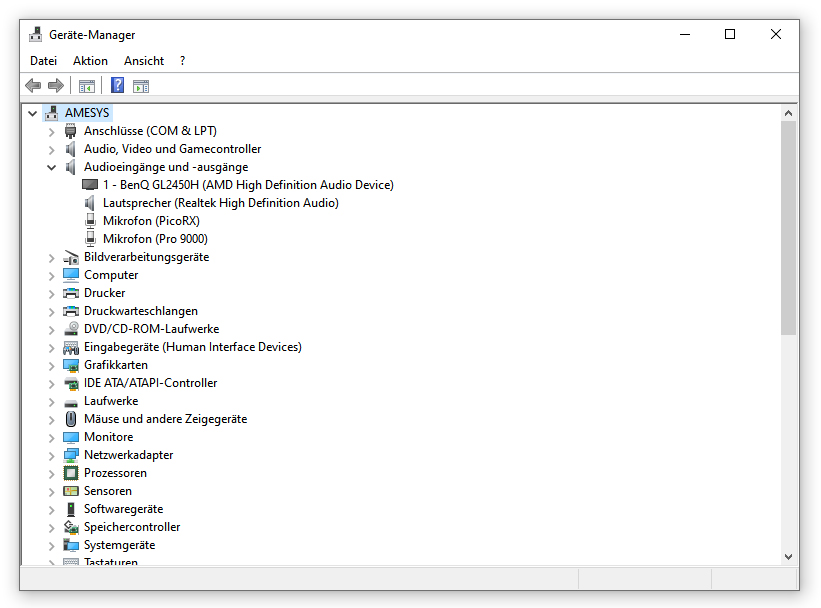The height and width of the screenshot is (608, 821).
Task: Click the Mikrofon (Pro 9000) microphone icon
Action: point(90,238)
